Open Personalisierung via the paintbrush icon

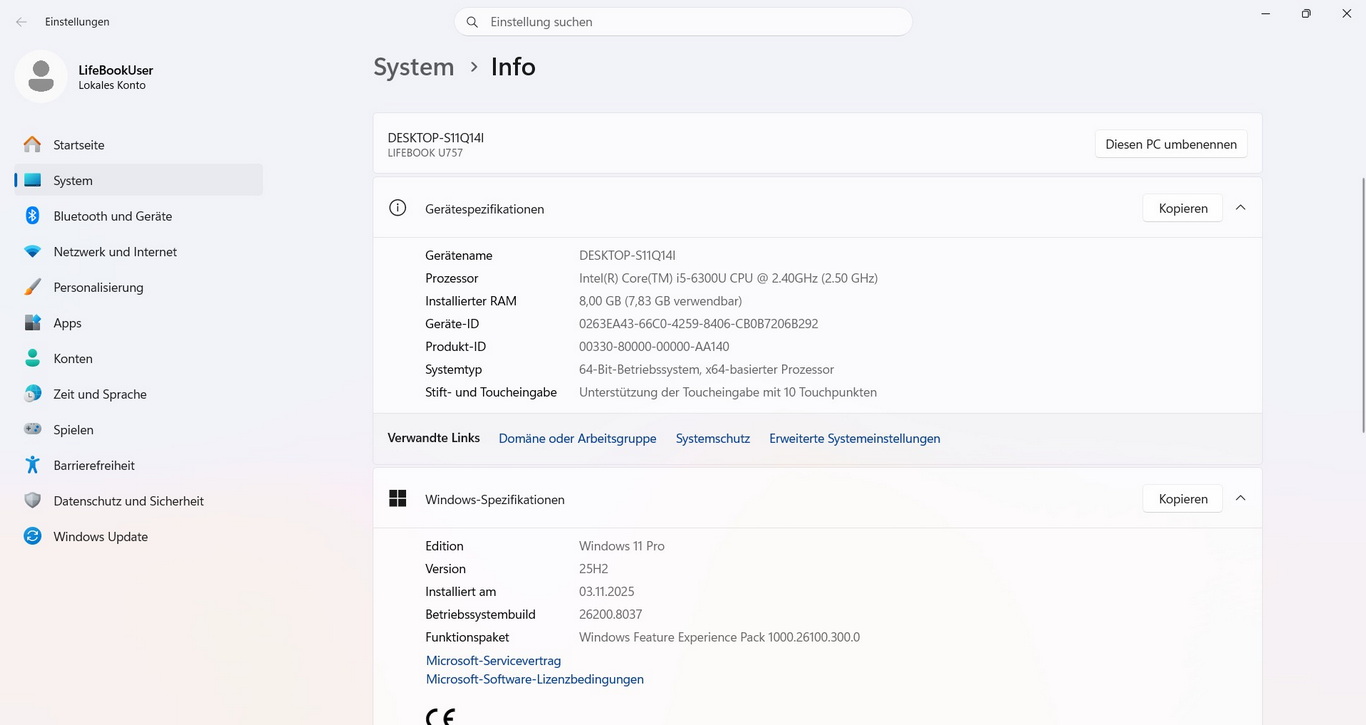tap(33, 287)
